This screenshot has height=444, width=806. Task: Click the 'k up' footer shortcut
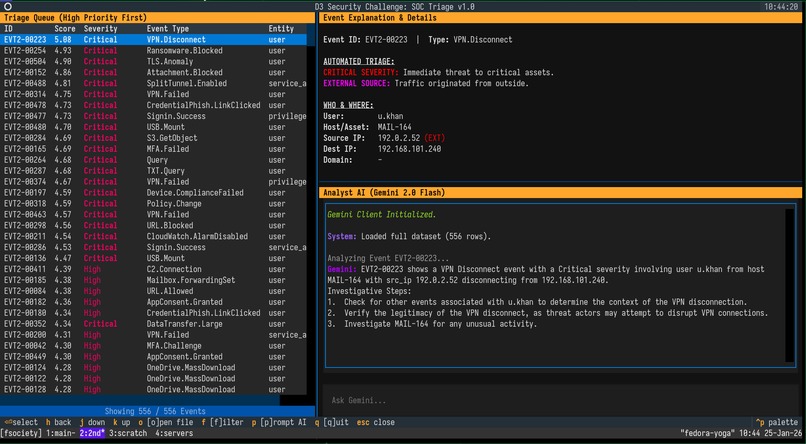[x=122, y=422]
